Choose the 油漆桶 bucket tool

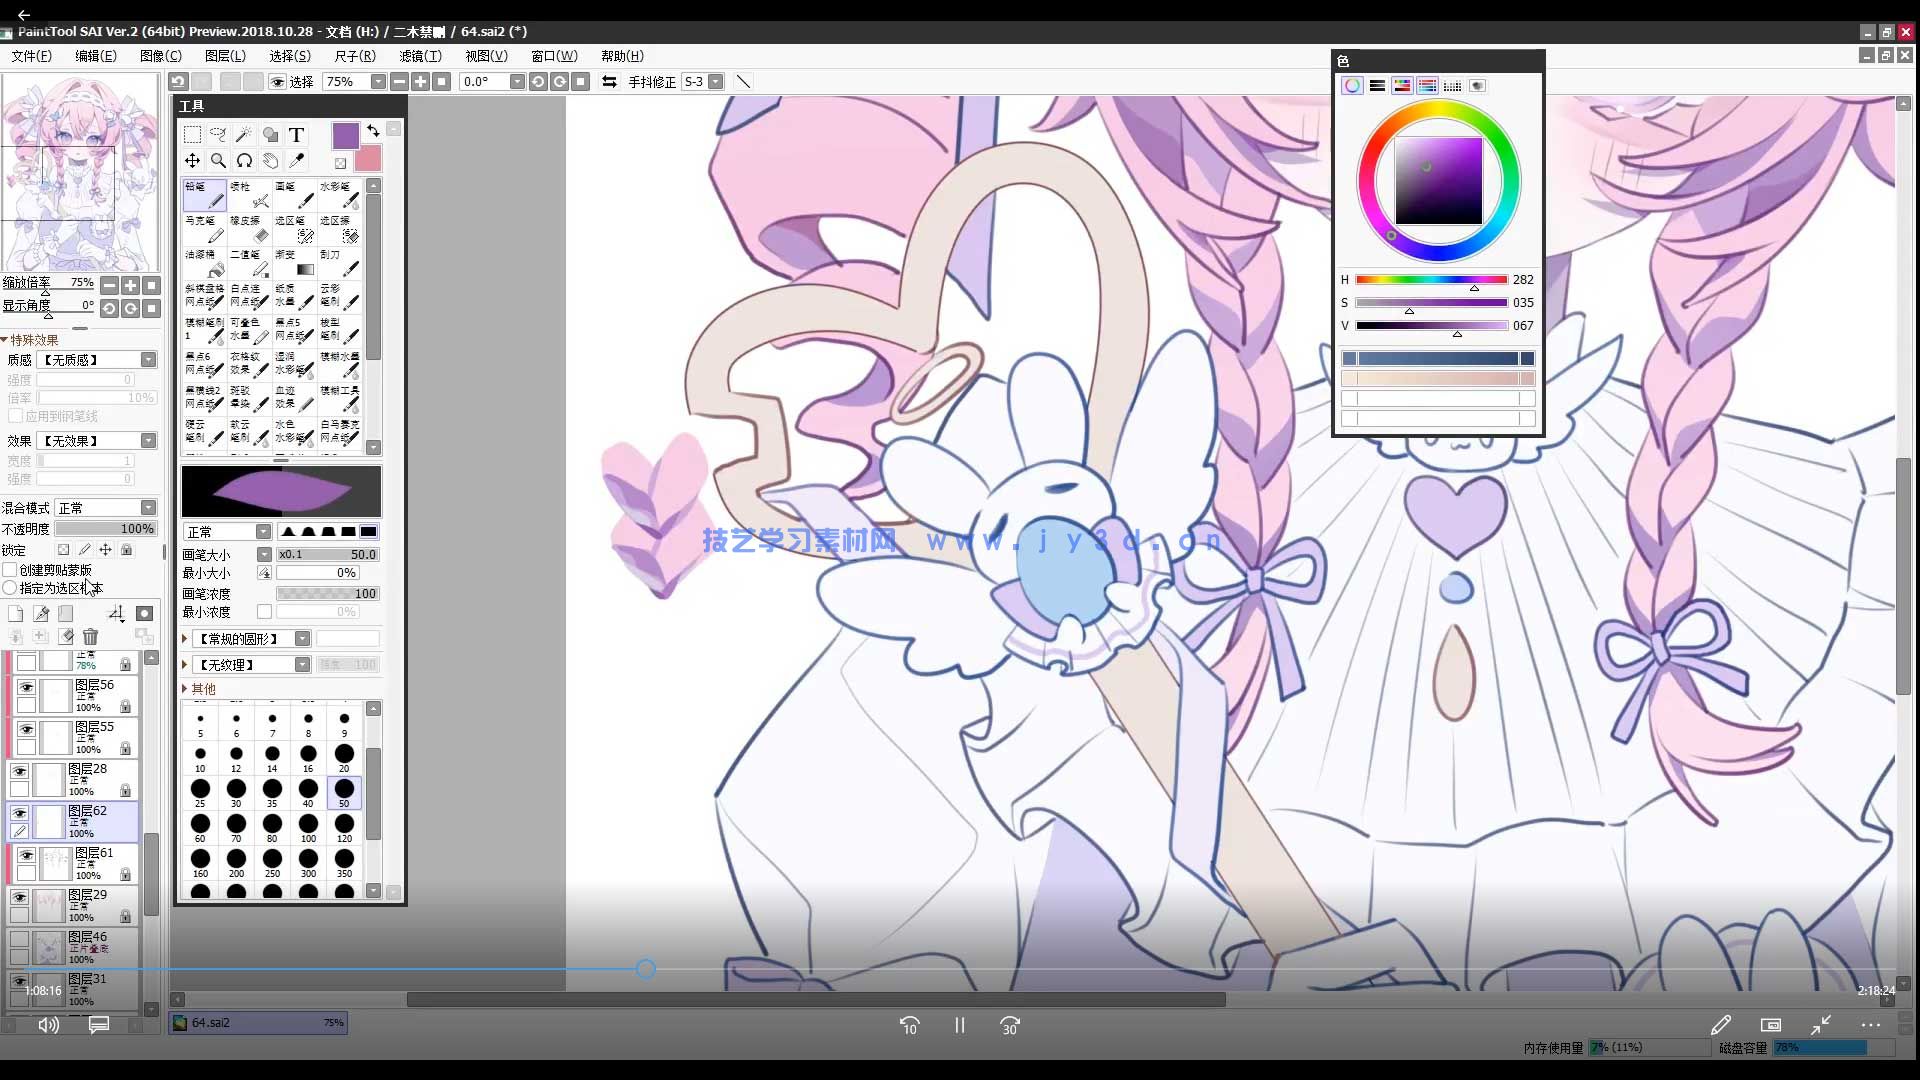point(204,263)
